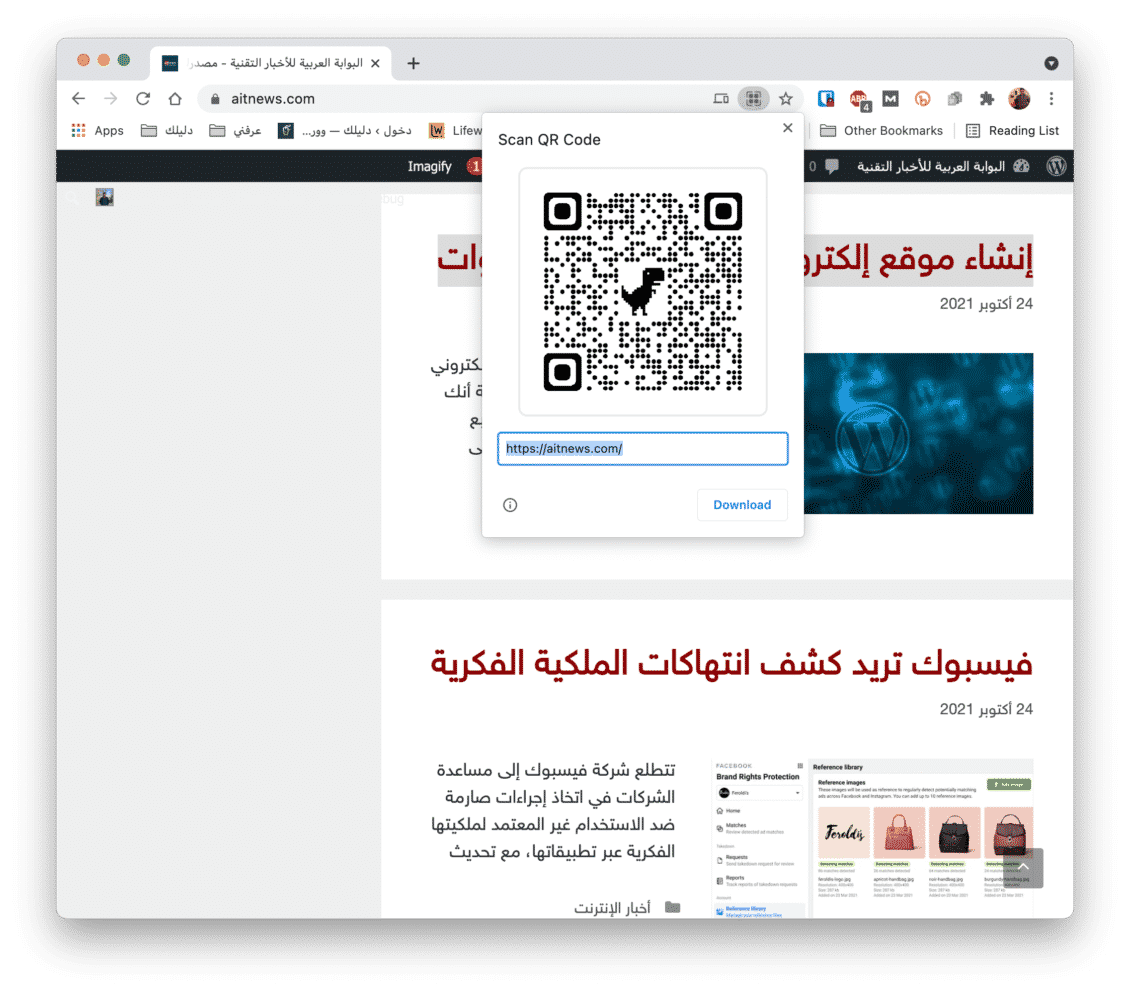Open the comments bubble in admin bar
Viewport: 1130px width, 993px height.
tap(824, 166)
